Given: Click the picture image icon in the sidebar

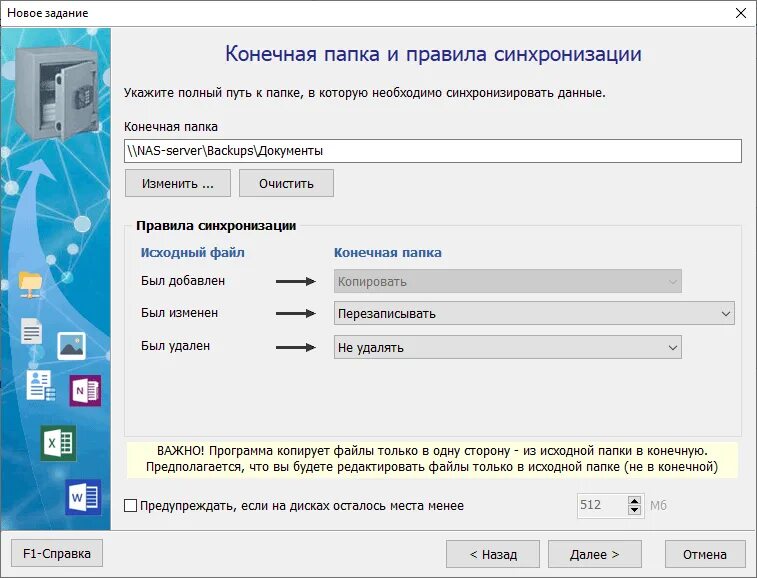Looking at the screenshot, I should (71, 346).
